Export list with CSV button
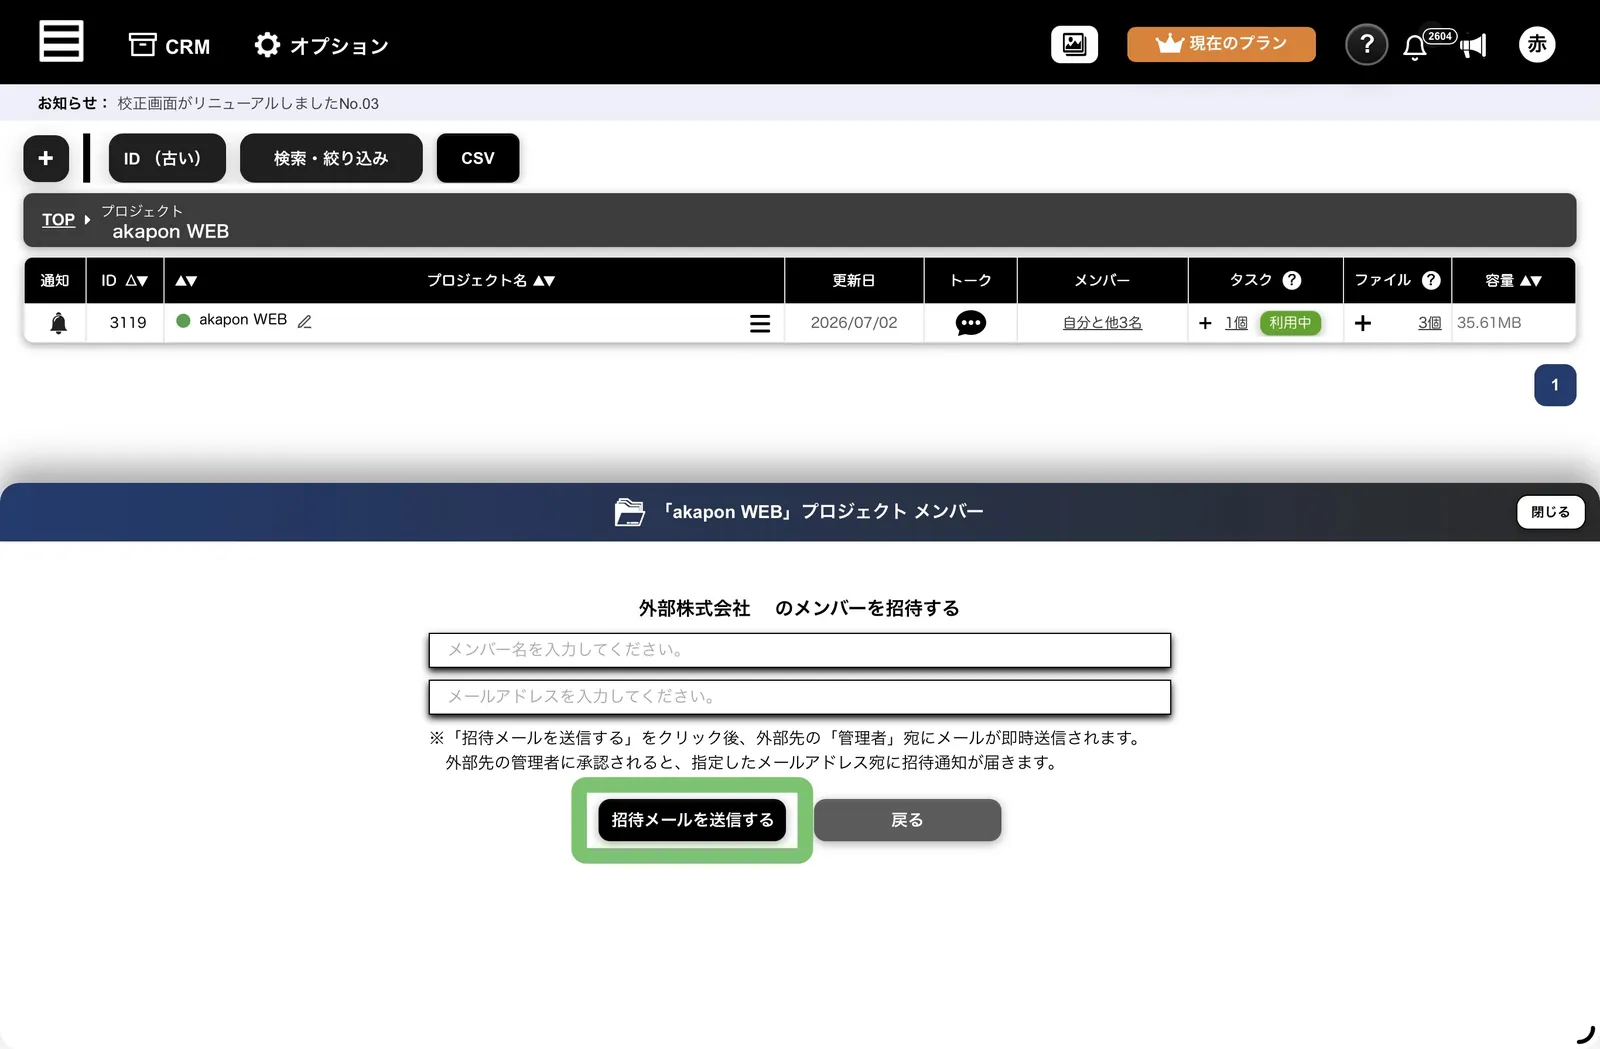Image resolution: width=1600 pixels, height=1049 pixels. 478,158
